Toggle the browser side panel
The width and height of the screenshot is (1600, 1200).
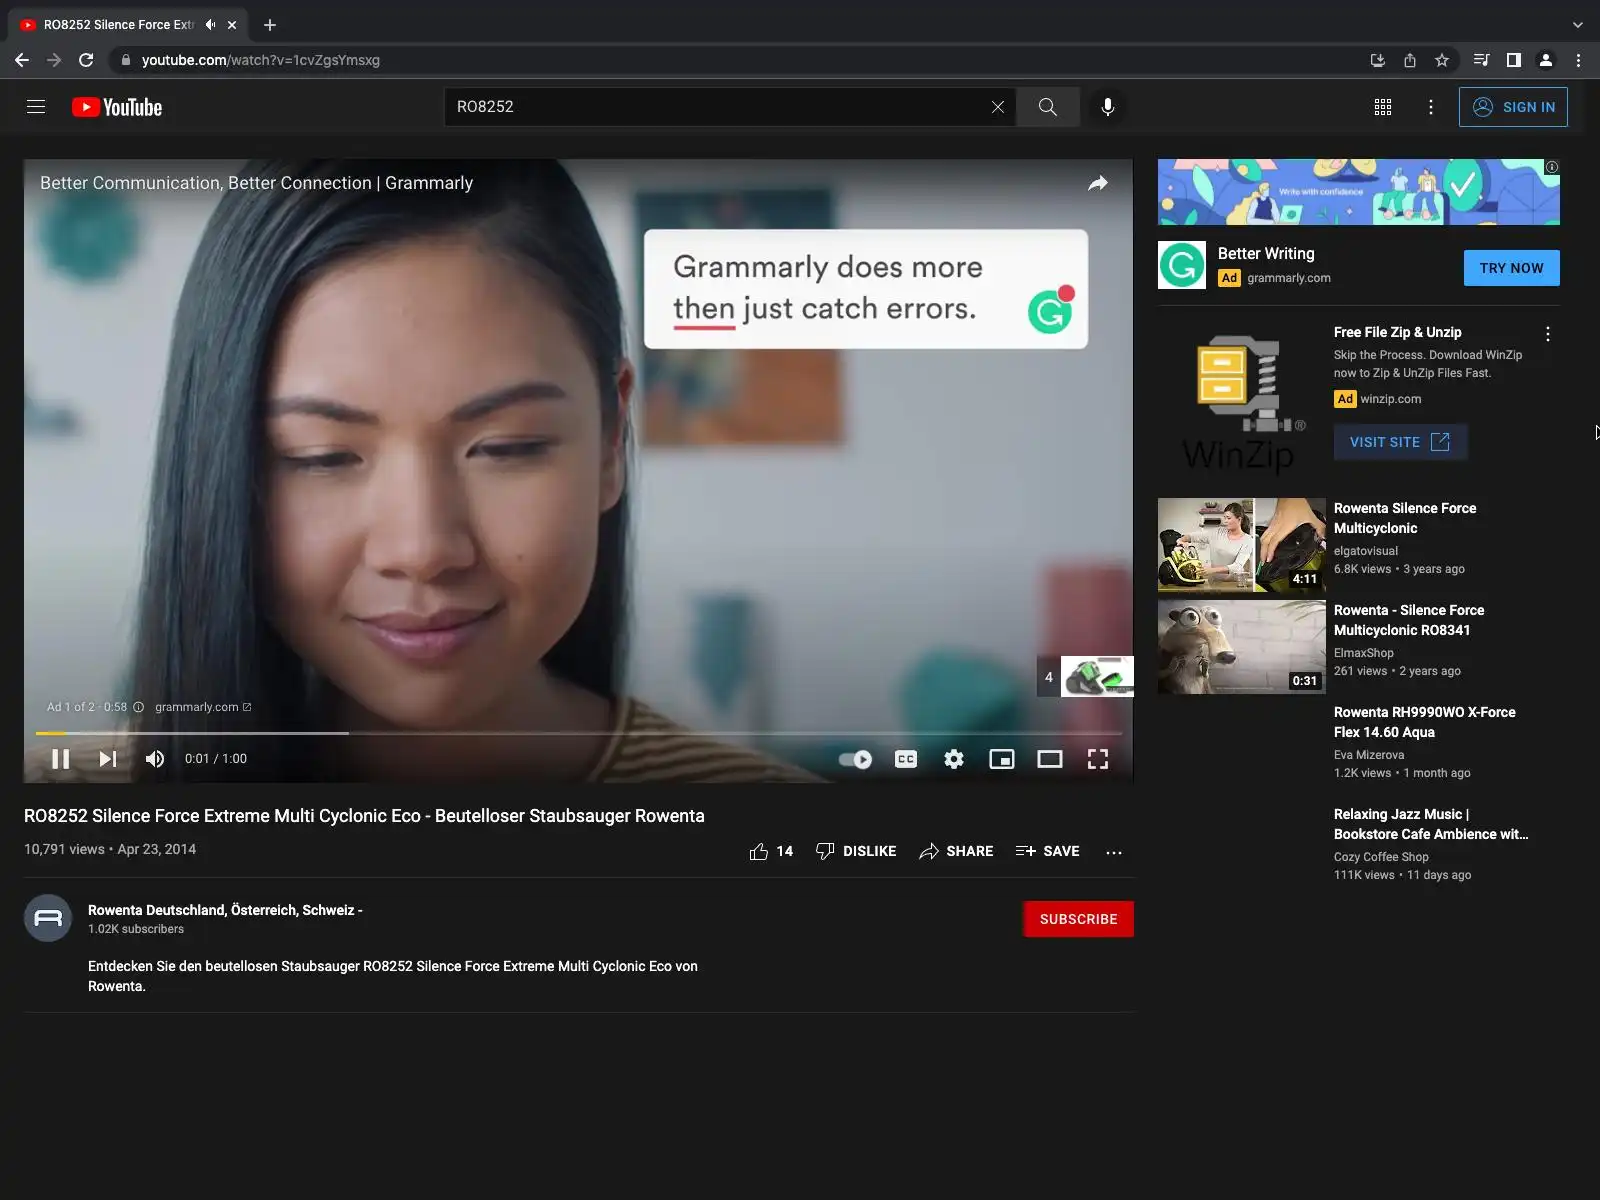1514,60
